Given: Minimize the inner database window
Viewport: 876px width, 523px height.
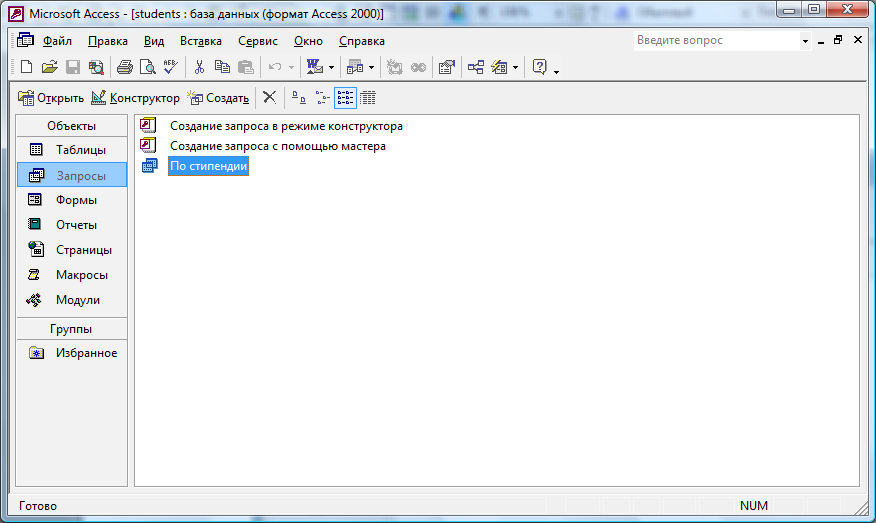Looking at the screenshot, I should coord(821,41).
